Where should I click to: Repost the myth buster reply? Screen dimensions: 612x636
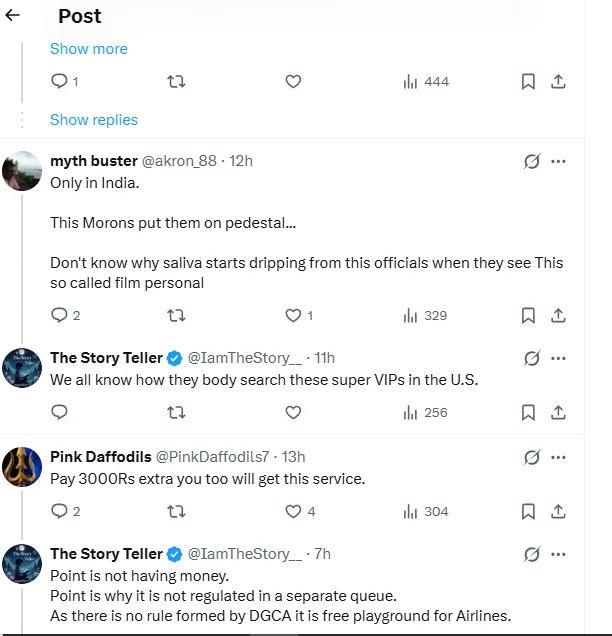(176, 315)
